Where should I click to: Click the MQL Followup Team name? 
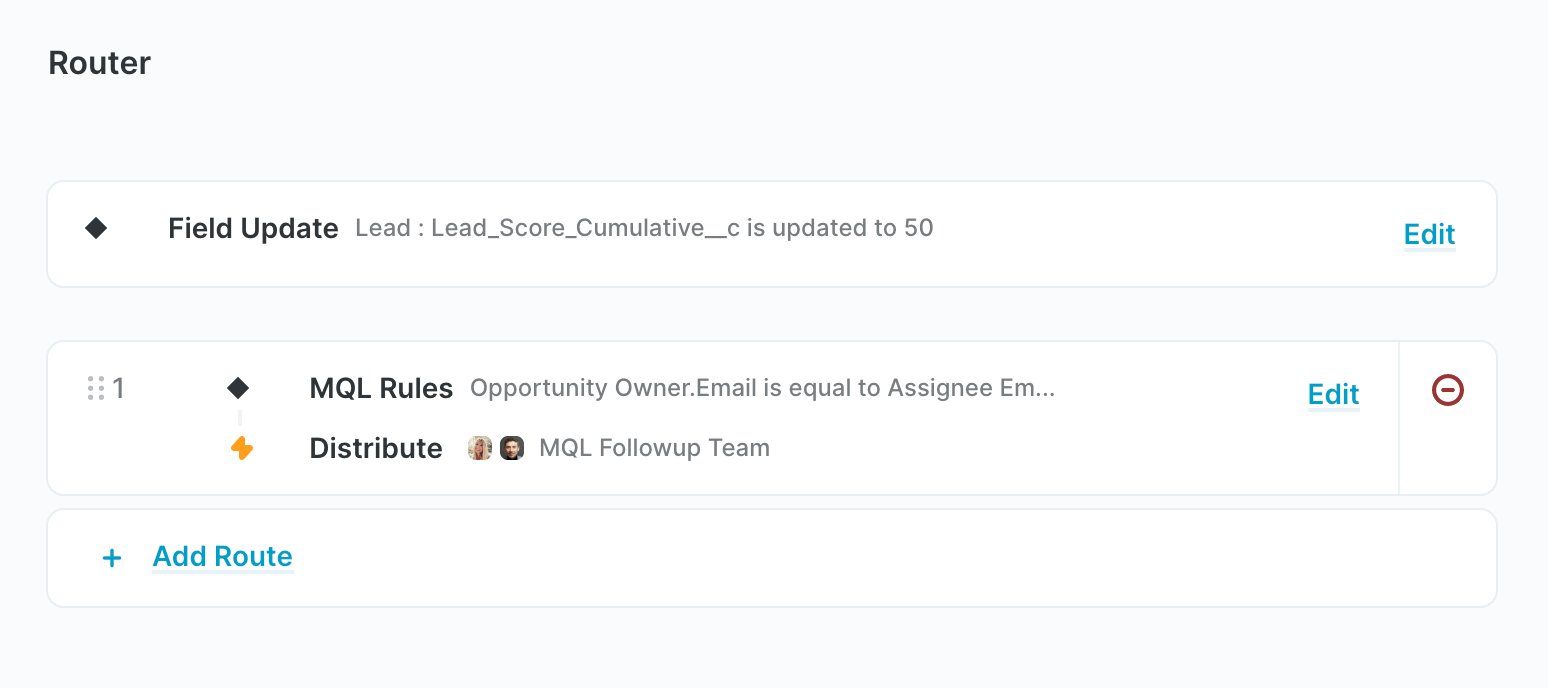[x=654, y=447]
